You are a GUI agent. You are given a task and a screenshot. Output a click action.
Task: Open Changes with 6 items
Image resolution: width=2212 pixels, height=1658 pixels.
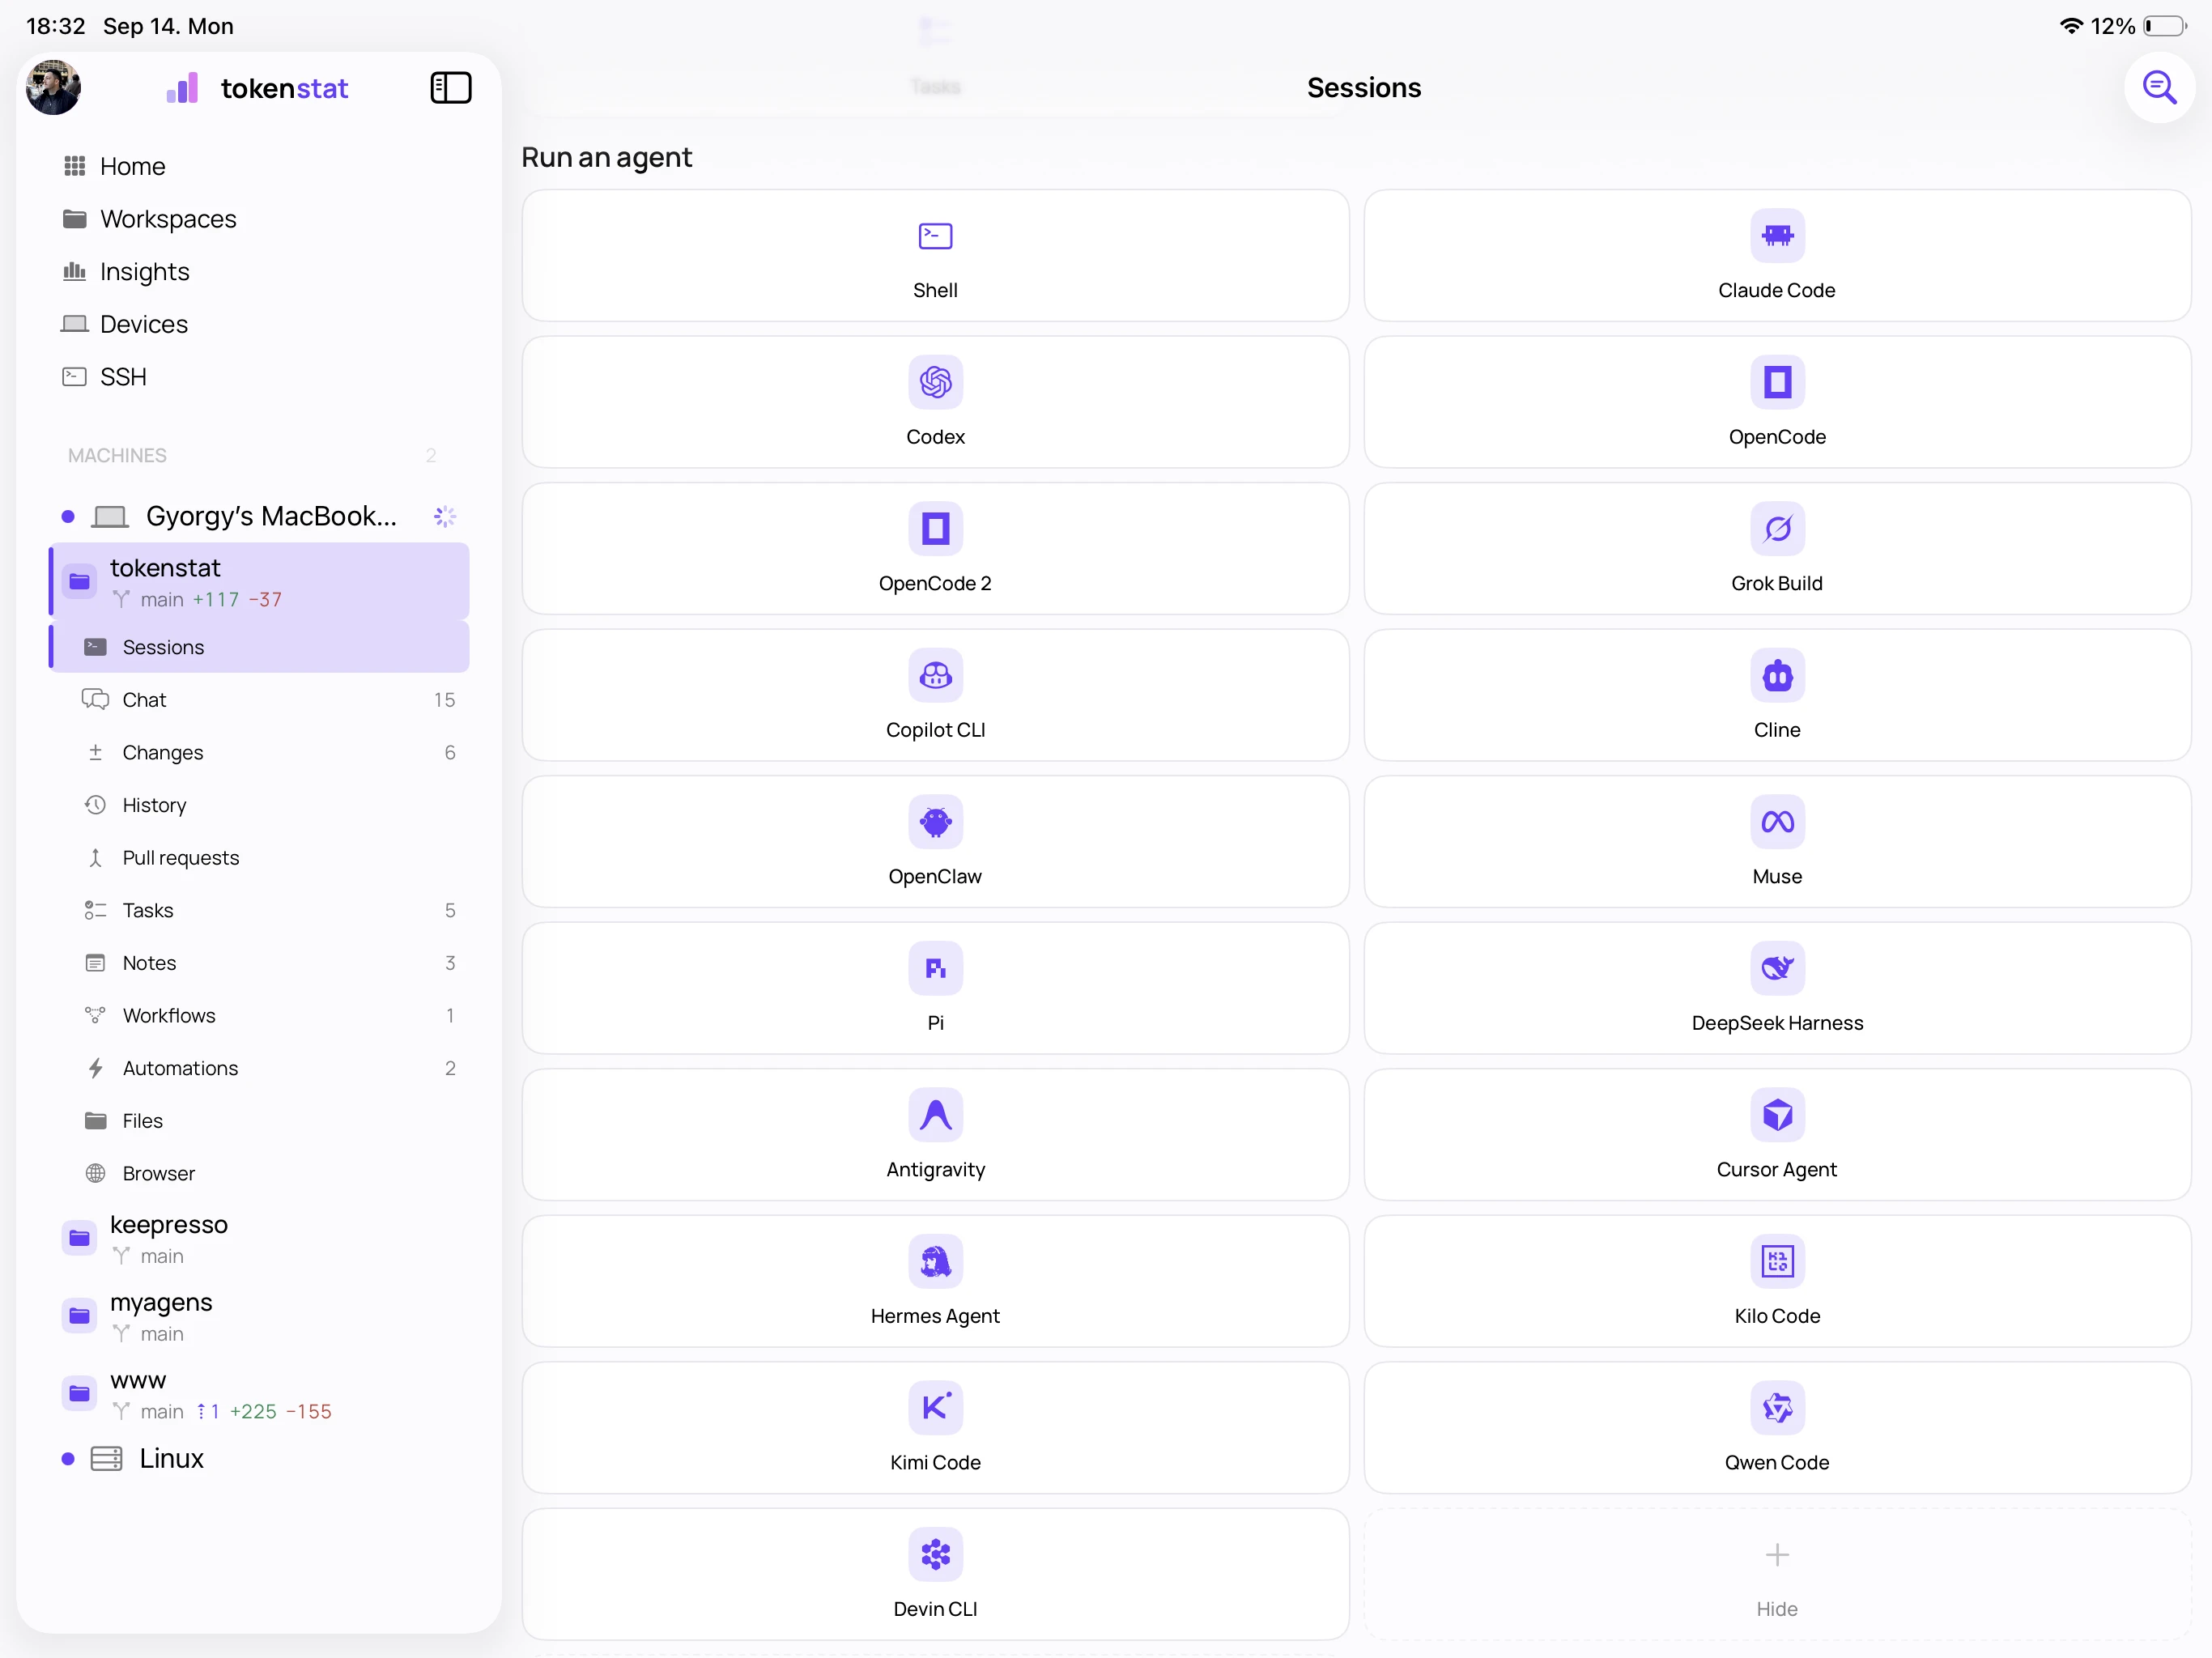pos(260,752)
